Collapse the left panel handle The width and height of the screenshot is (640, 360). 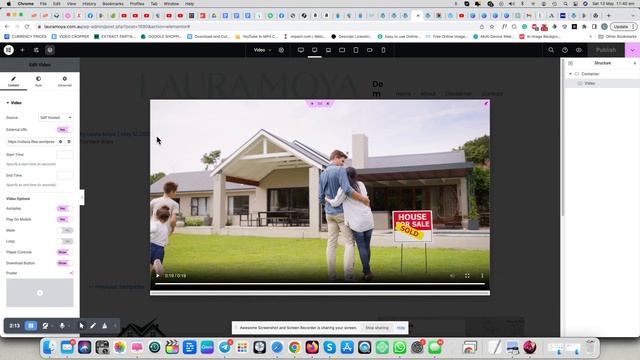click(x=82, y=198)
